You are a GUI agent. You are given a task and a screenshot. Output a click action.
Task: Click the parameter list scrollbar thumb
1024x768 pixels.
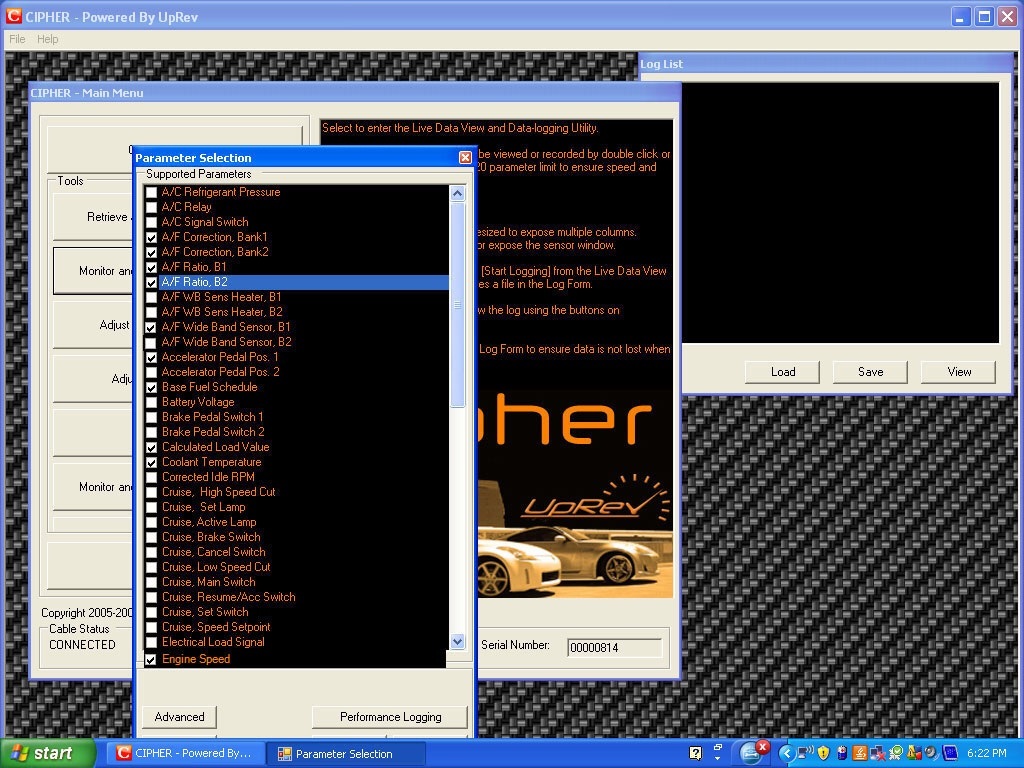tap(458, 304)
